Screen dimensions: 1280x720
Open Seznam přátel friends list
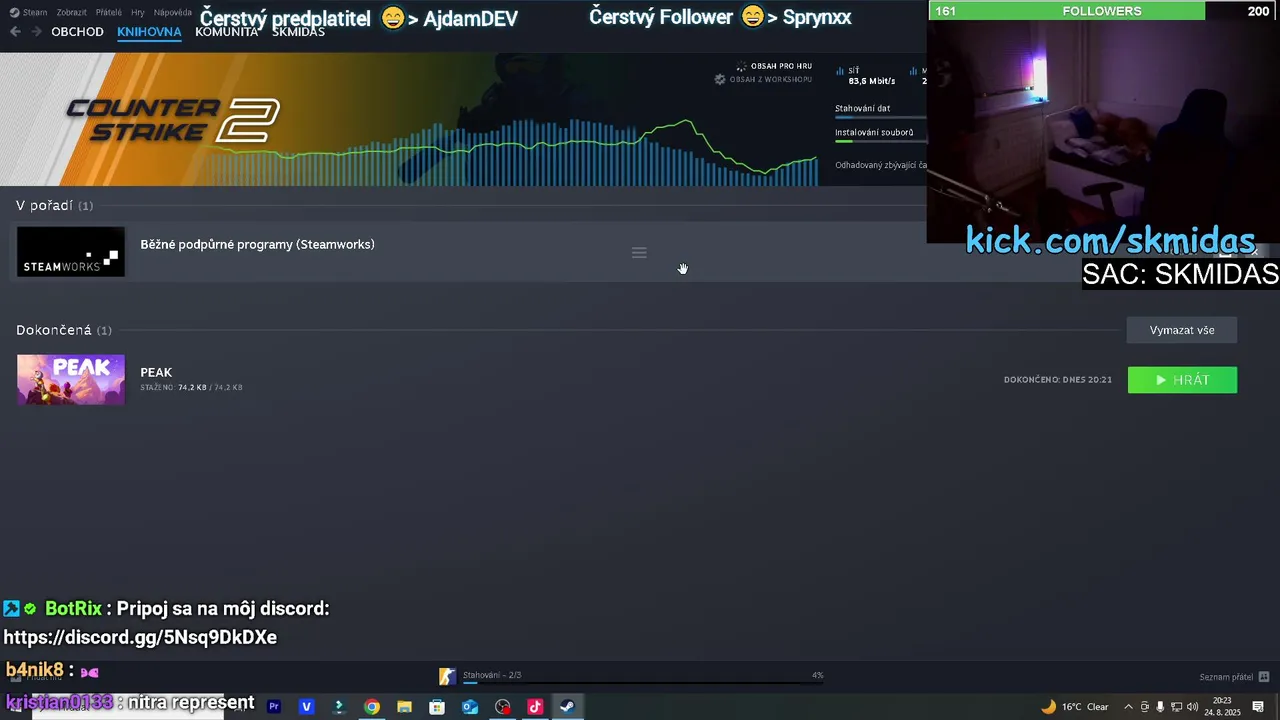[1235, 677]
